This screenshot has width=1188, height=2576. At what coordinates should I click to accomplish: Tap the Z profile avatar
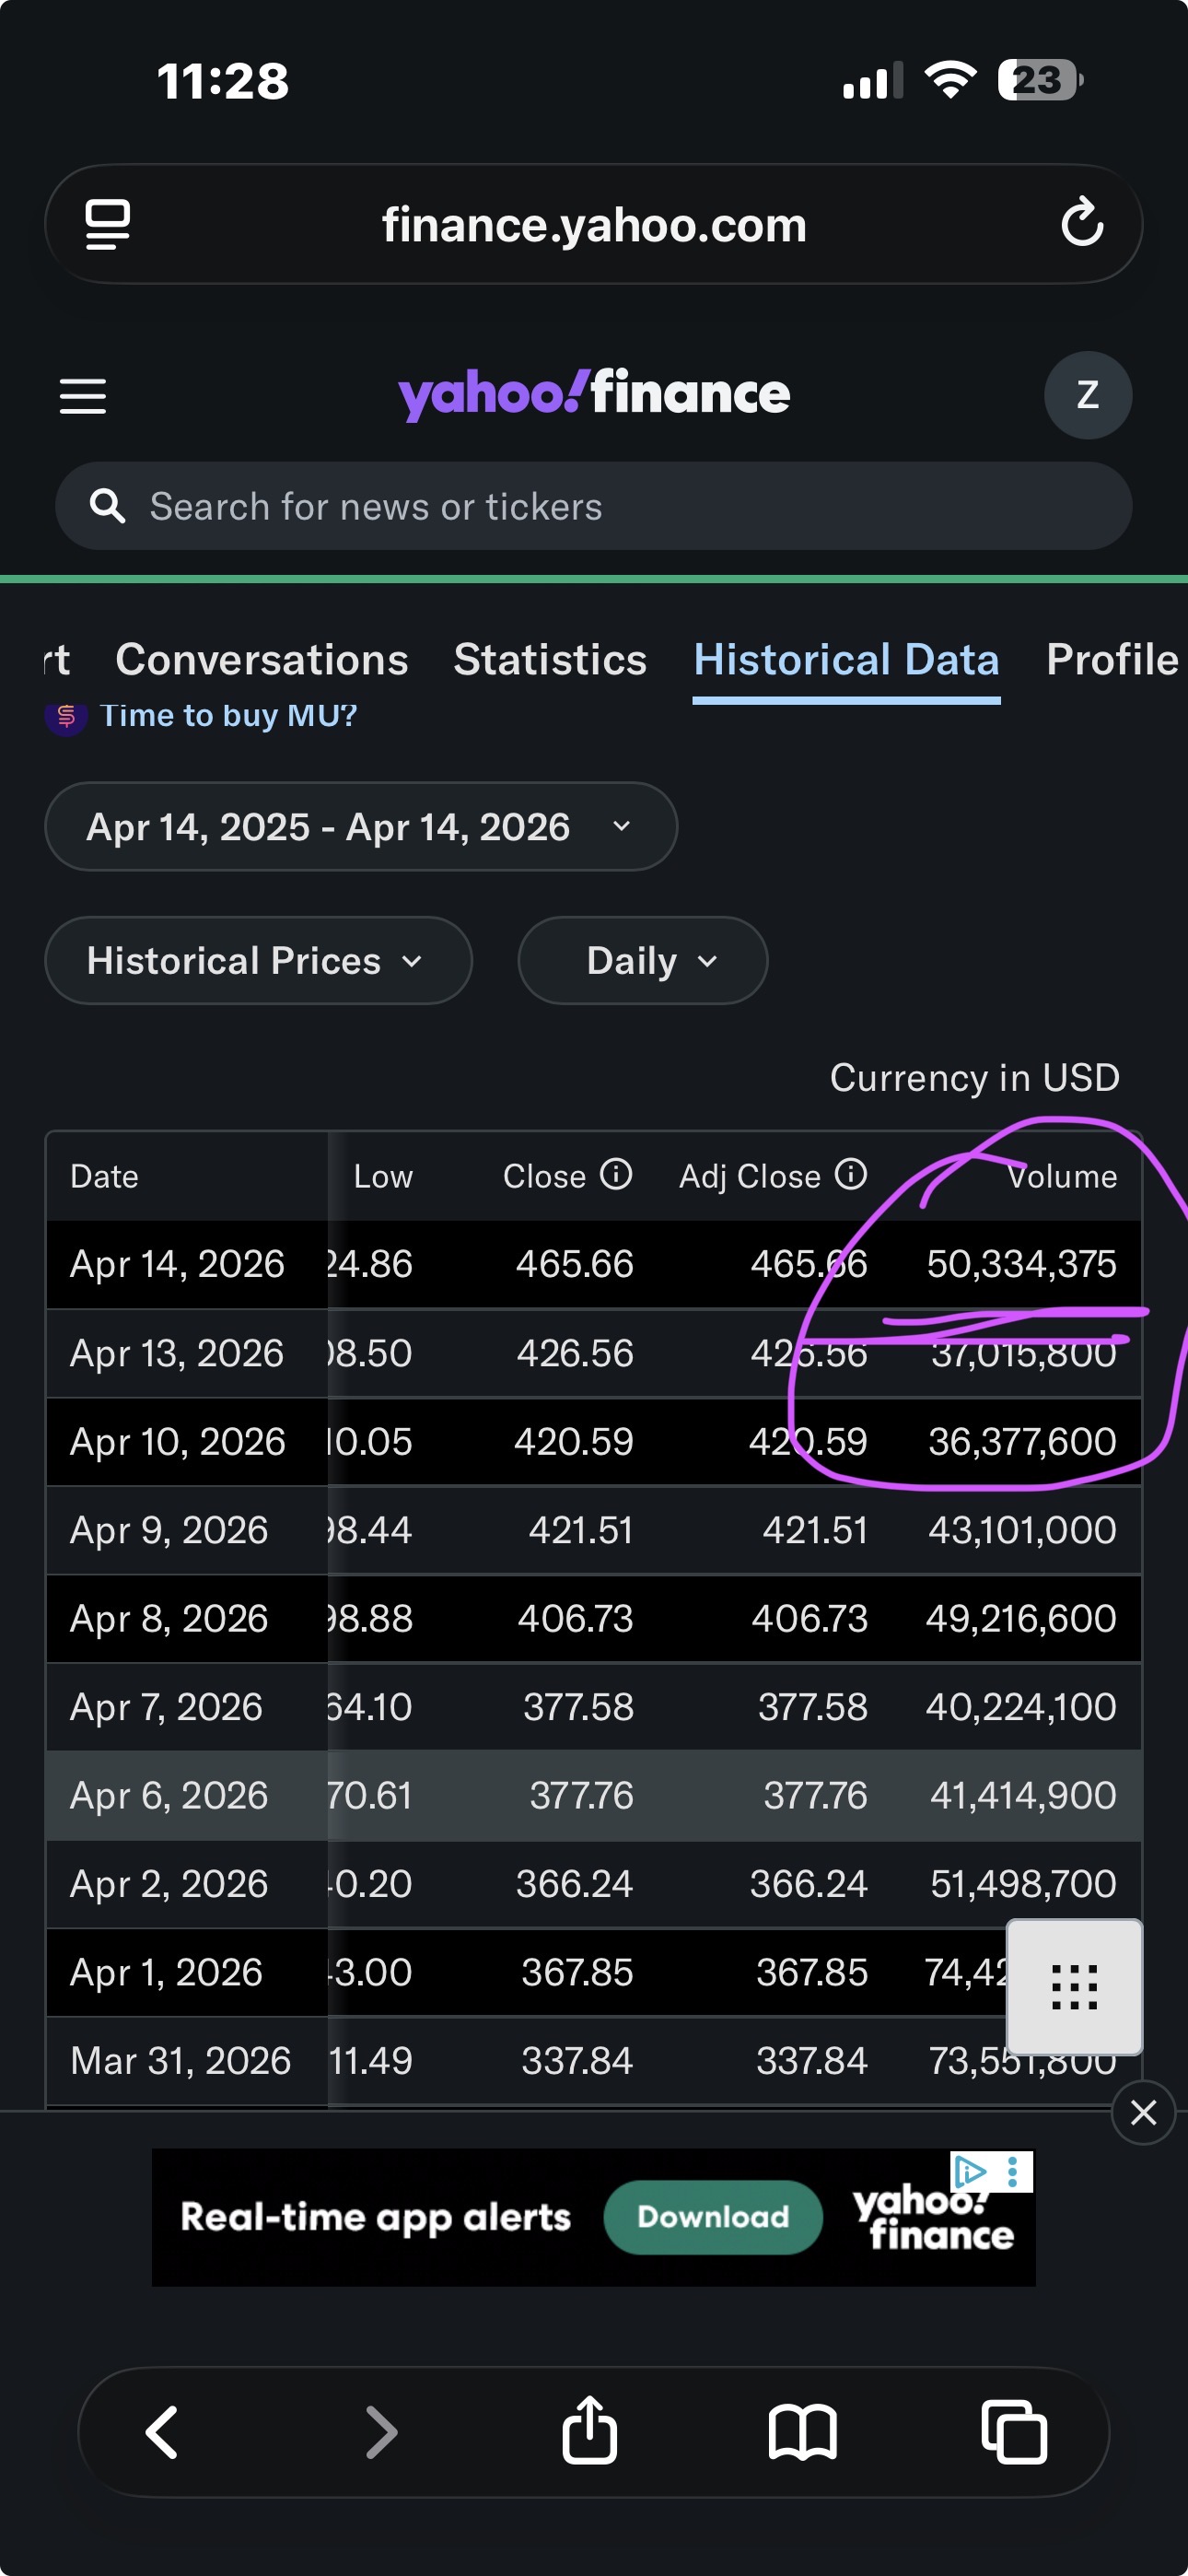(x=1087, y=395)
